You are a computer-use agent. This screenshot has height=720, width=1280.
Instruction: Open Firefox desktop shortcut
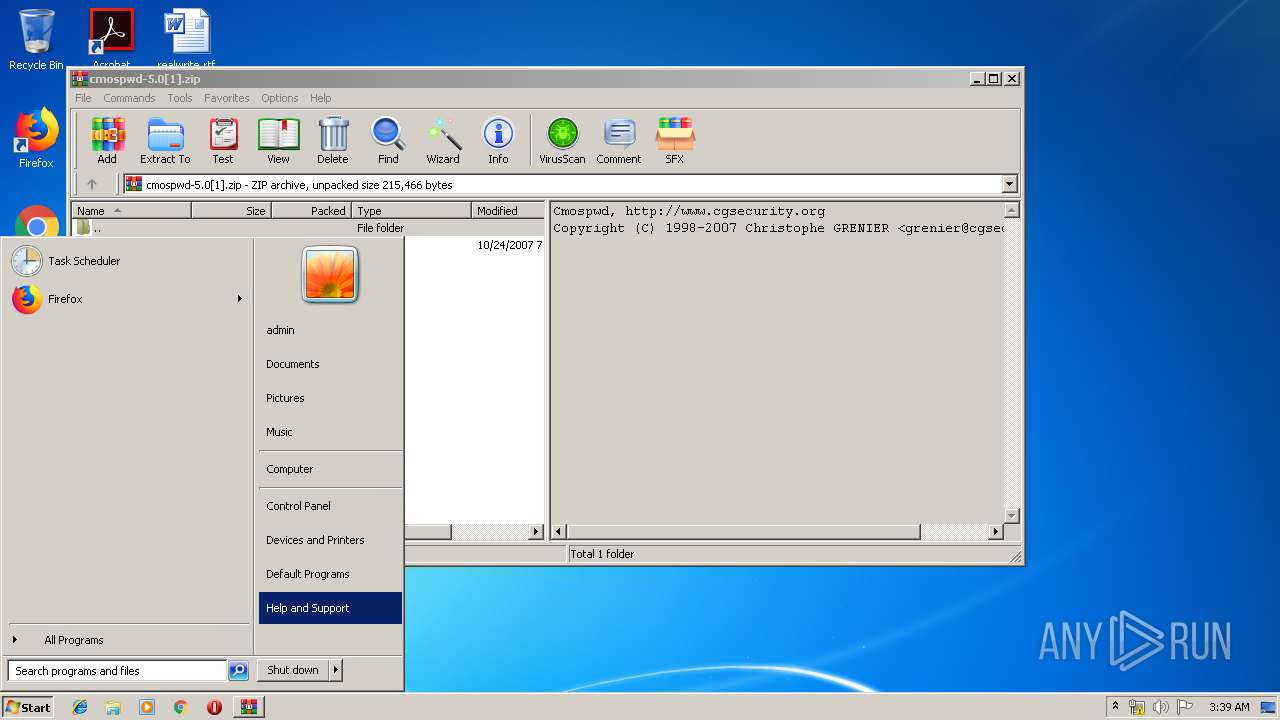click(x=36, y=138)
